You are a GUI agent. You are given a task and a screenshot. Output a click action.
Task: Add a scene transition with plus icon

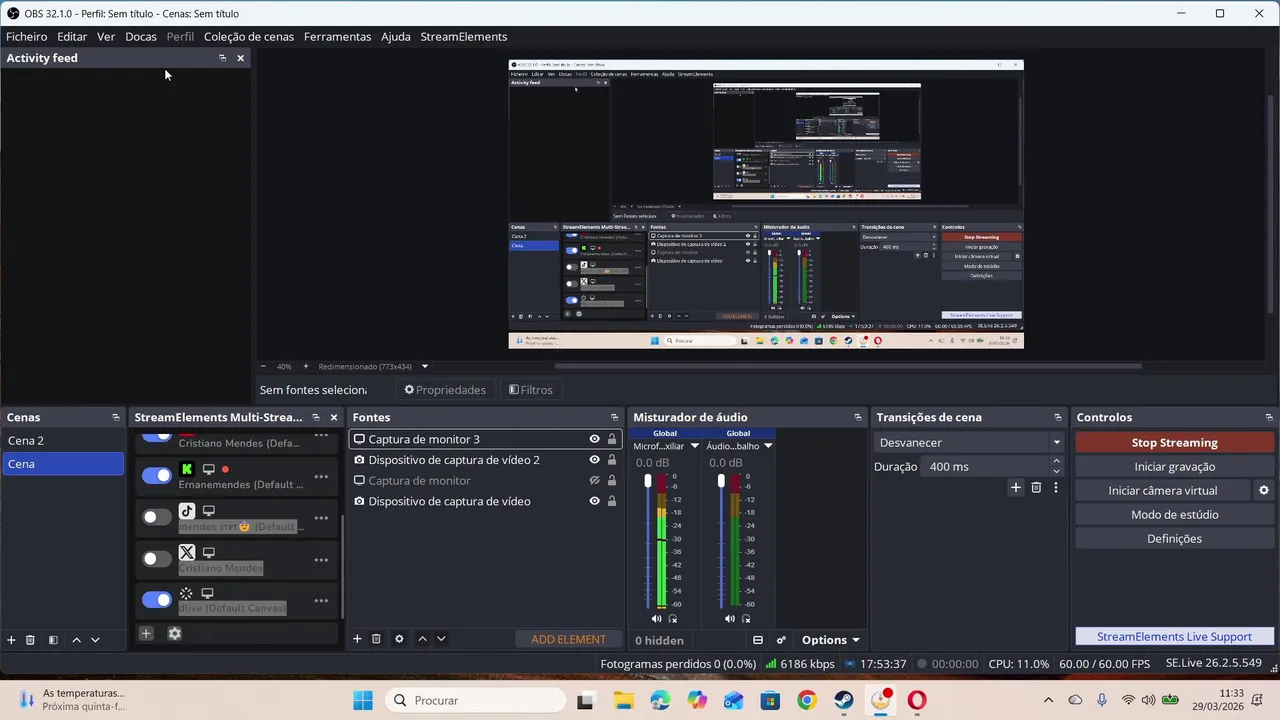tap(1016, 488)
